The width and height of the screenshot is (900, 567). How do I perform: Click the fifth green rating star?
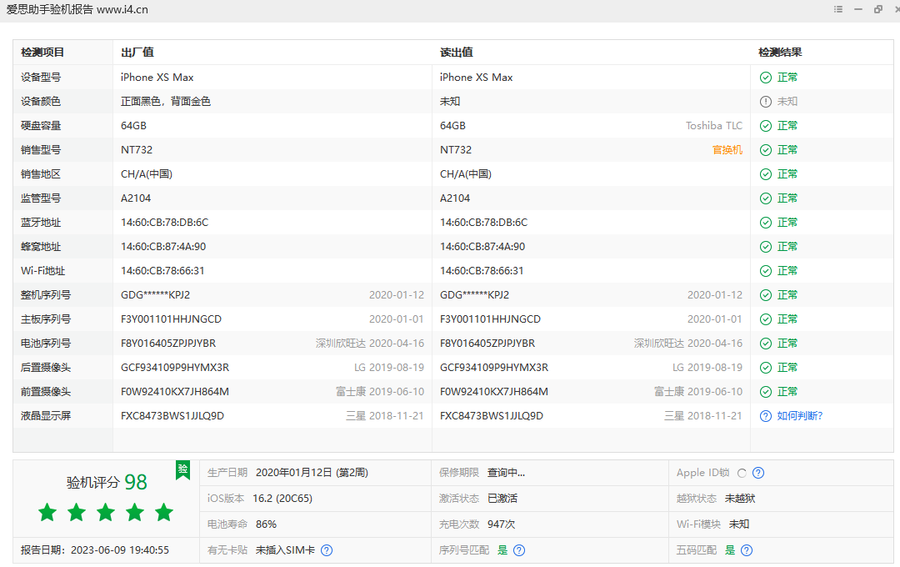point(164,512)
